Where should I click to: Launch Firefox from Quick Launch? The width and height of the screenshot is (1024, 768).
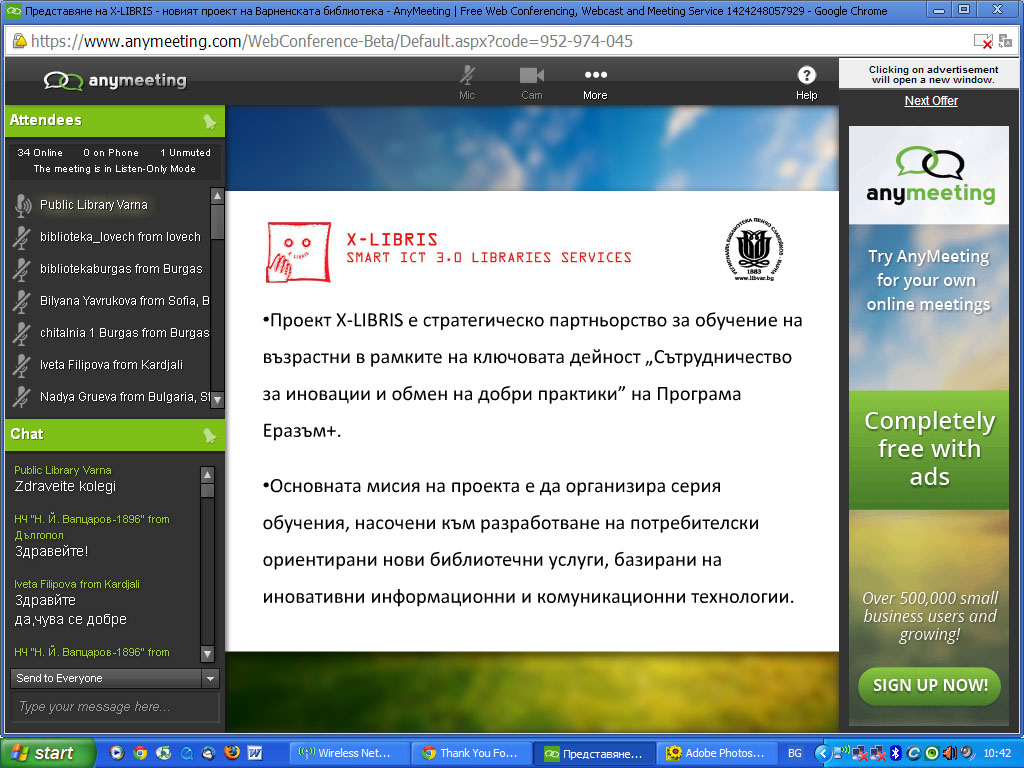coord(232,753)
